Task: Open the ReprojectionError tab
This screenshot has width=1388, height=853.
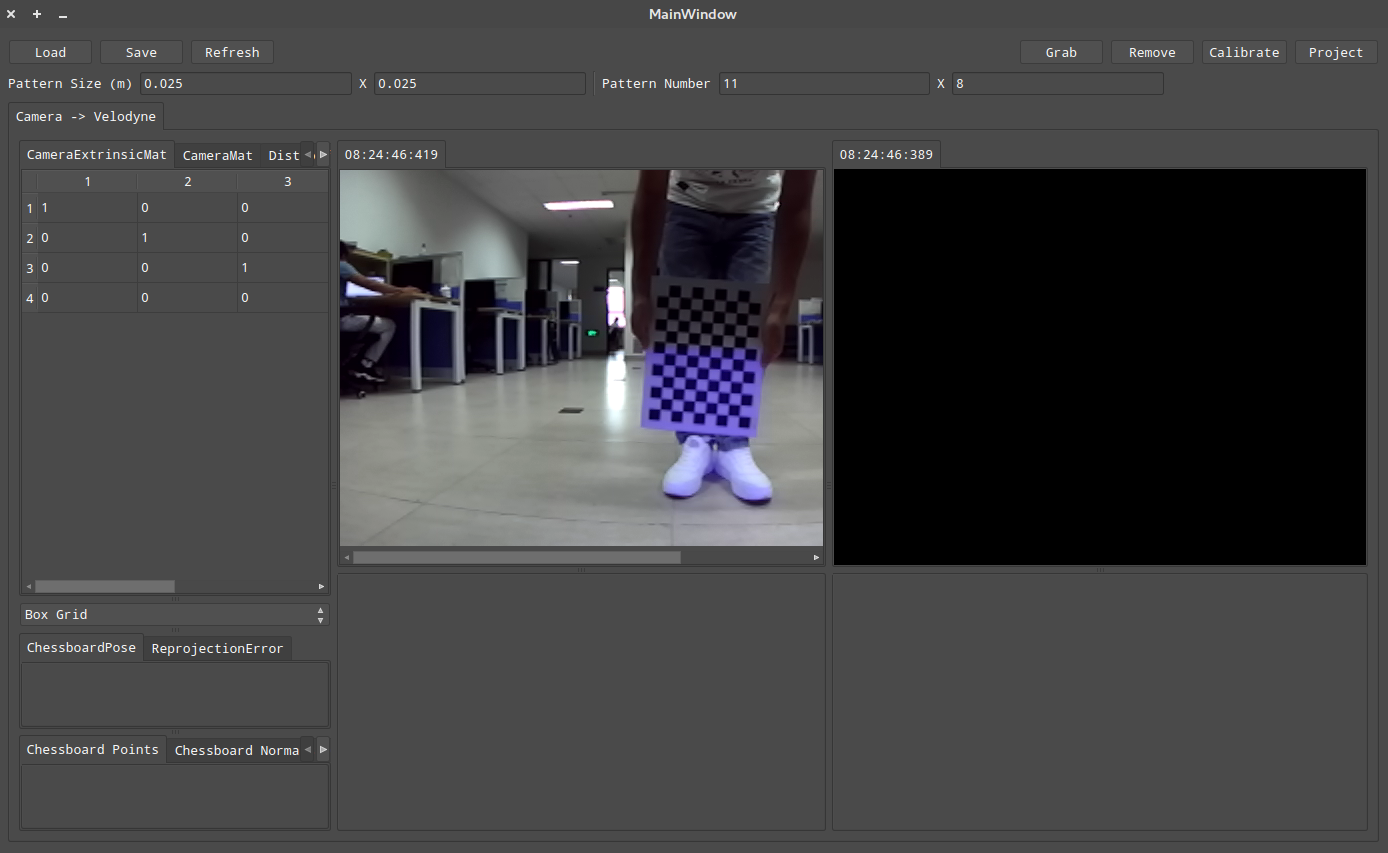Action: point(217,649)
